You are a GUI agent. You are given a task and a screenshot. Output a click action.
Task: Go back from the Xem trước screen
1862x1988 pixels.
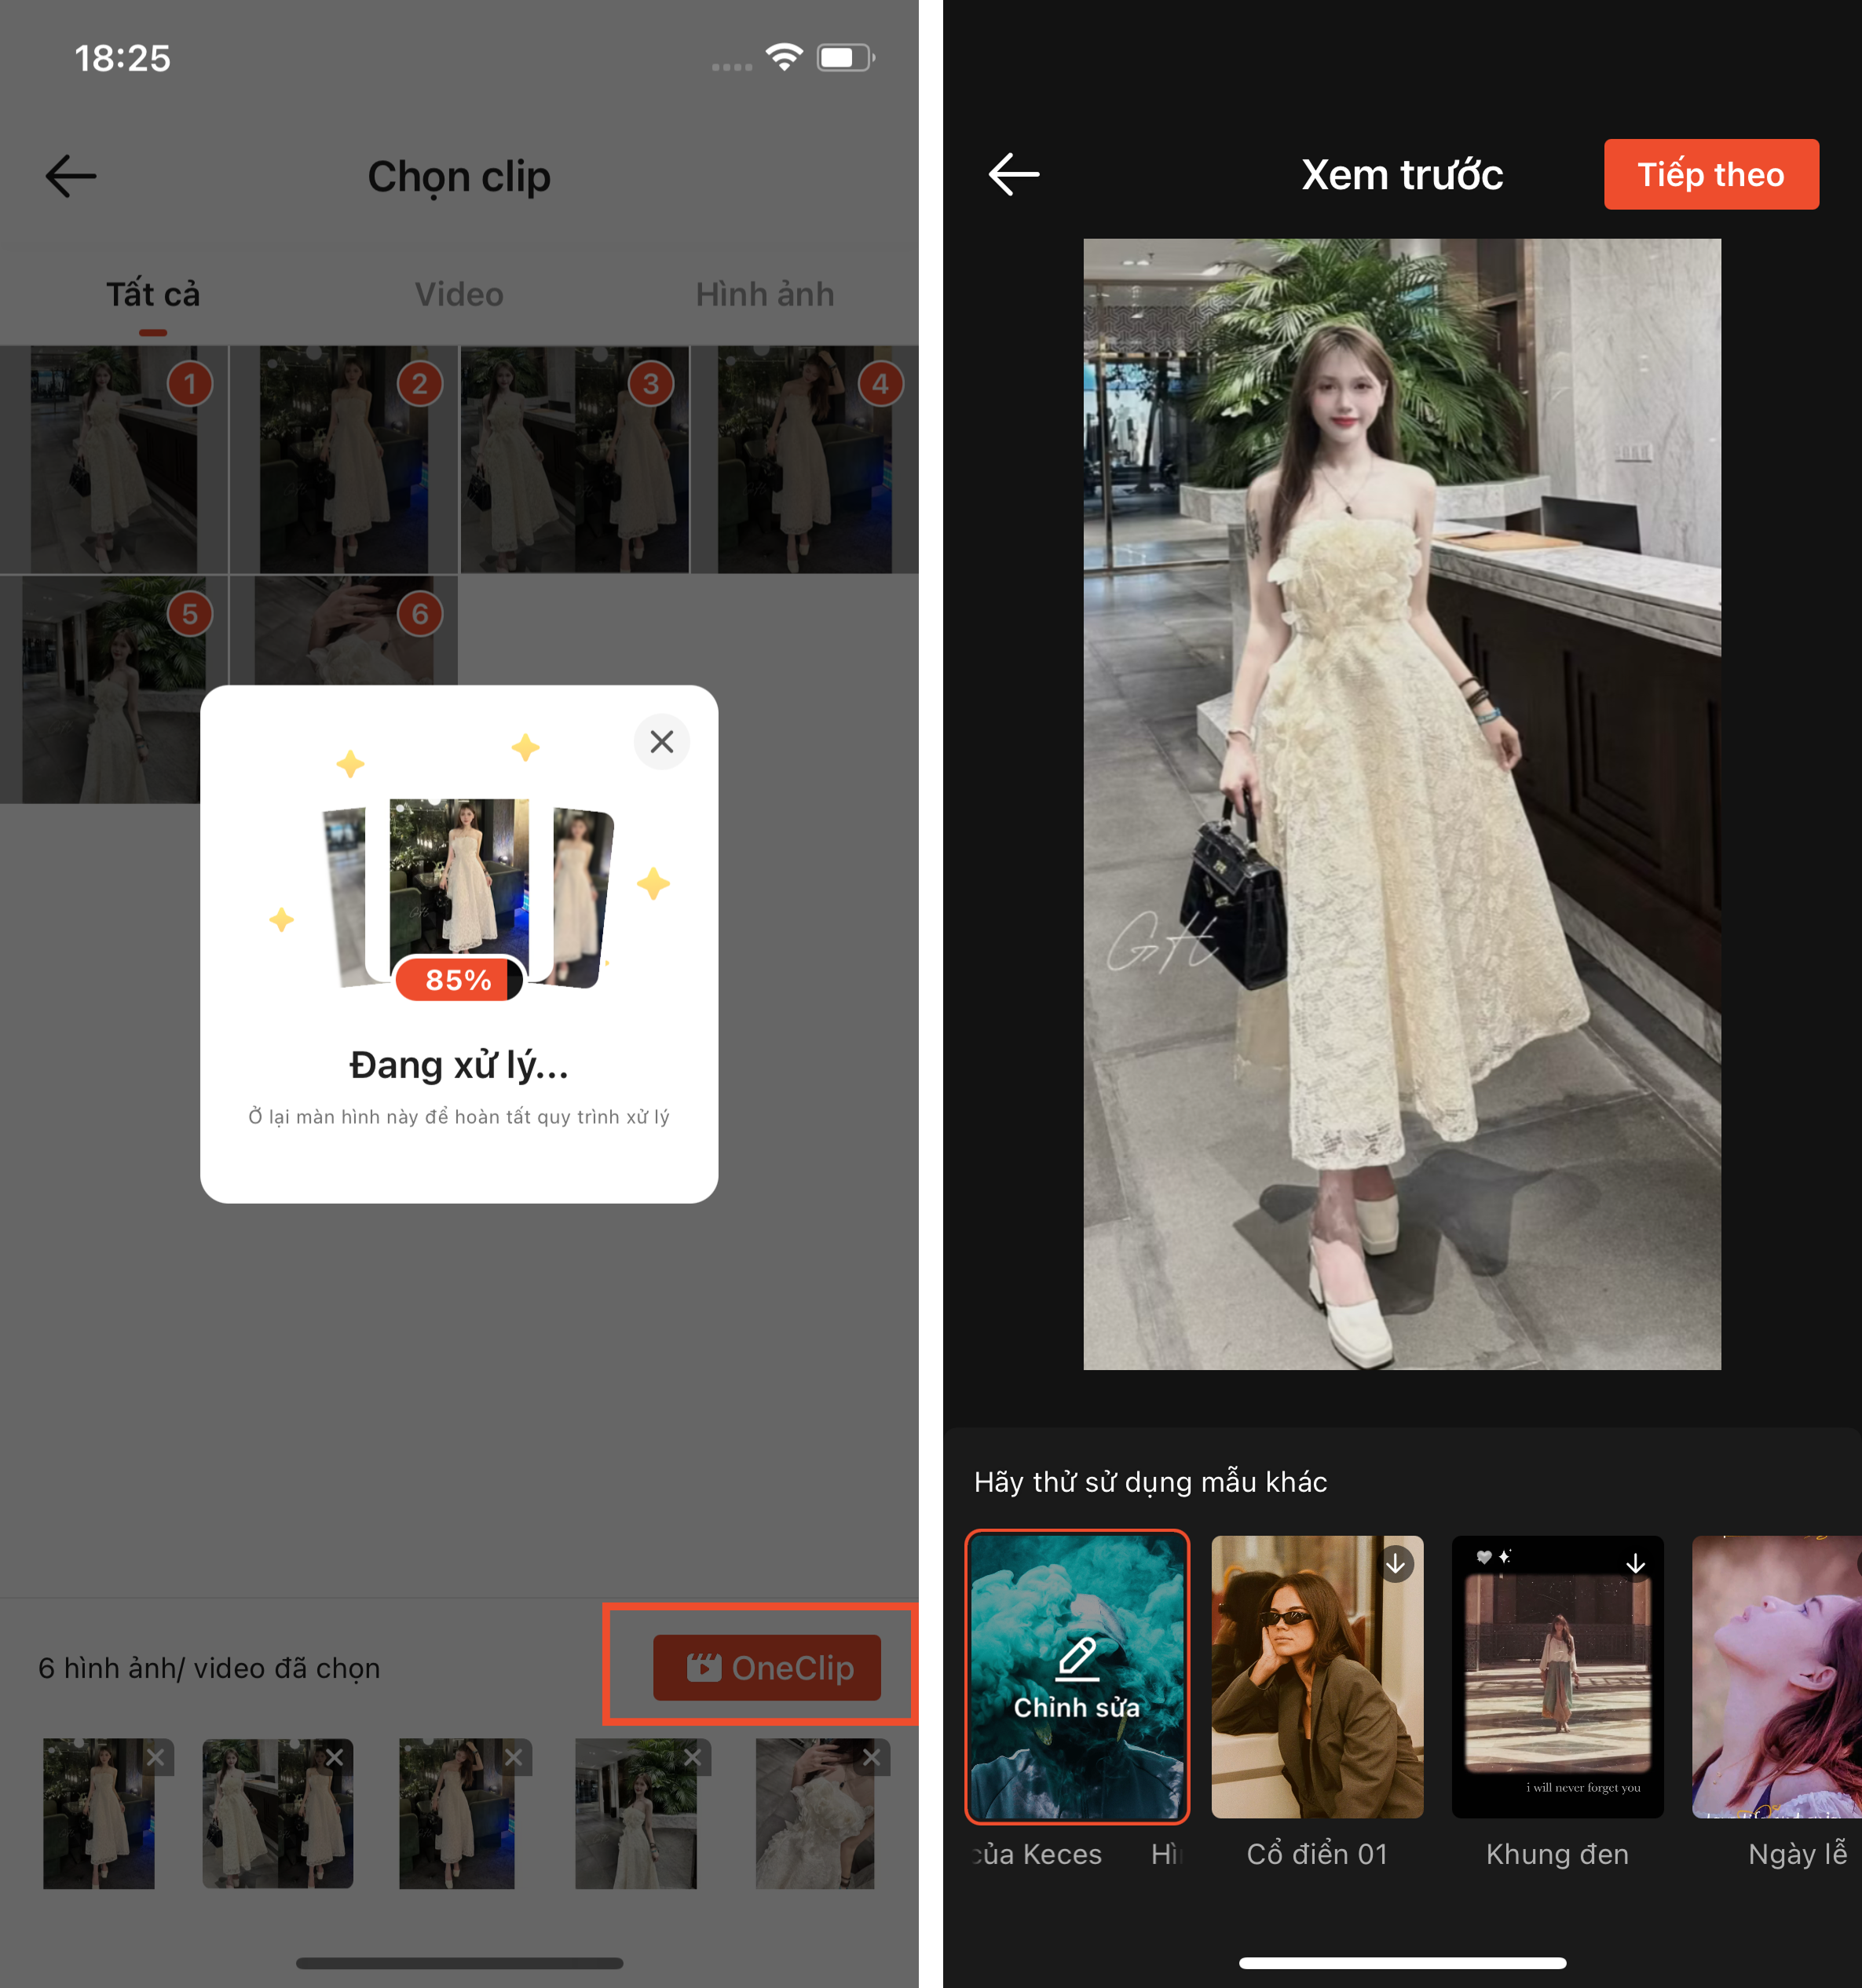pyautogui.click(x=1013, y=174)
